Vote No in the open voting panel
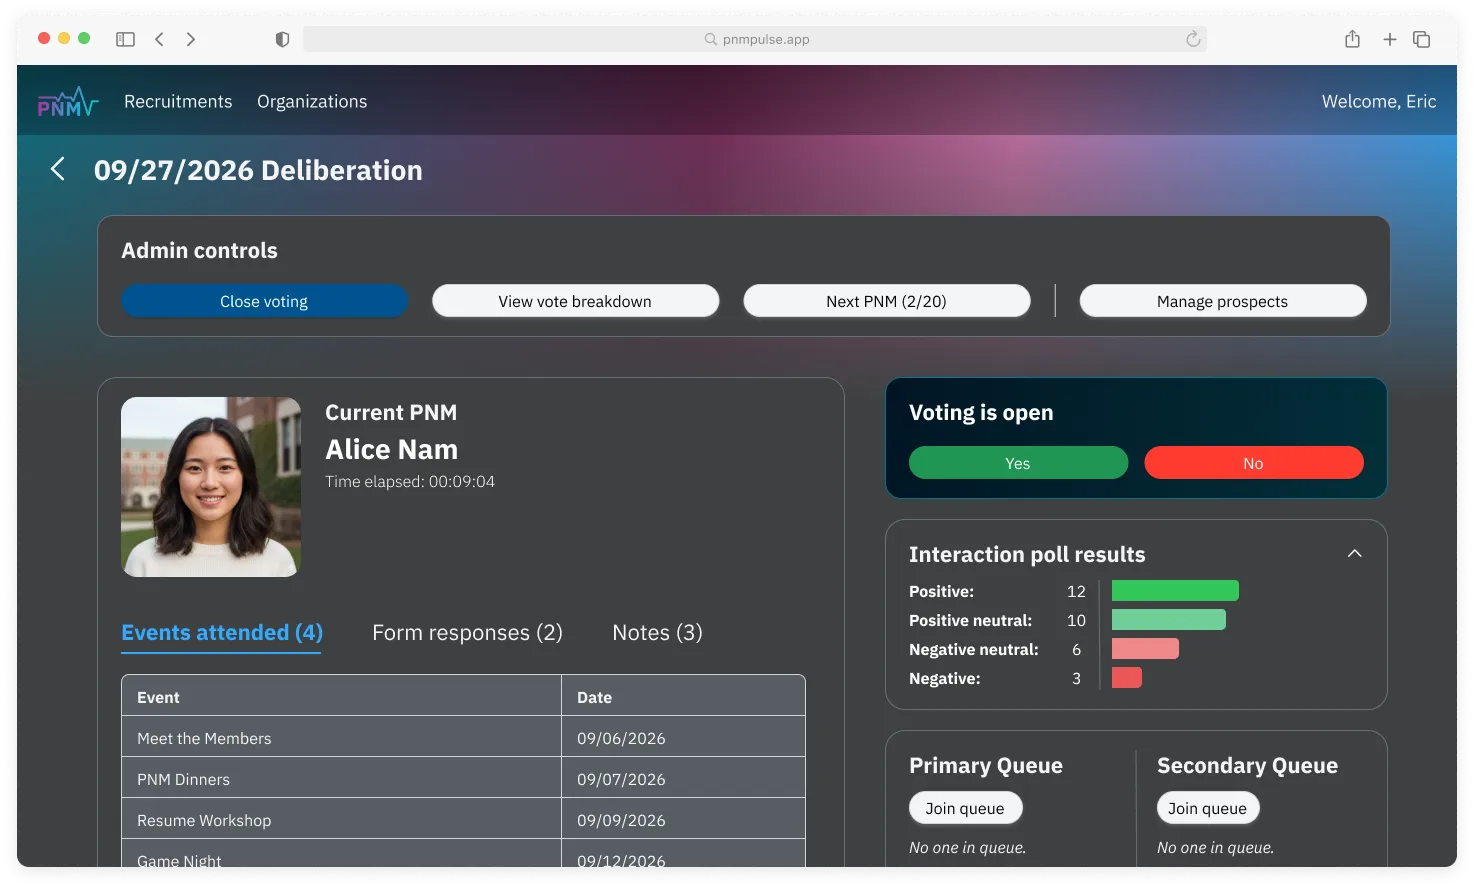1474x888 pixels. (1253, 462)
